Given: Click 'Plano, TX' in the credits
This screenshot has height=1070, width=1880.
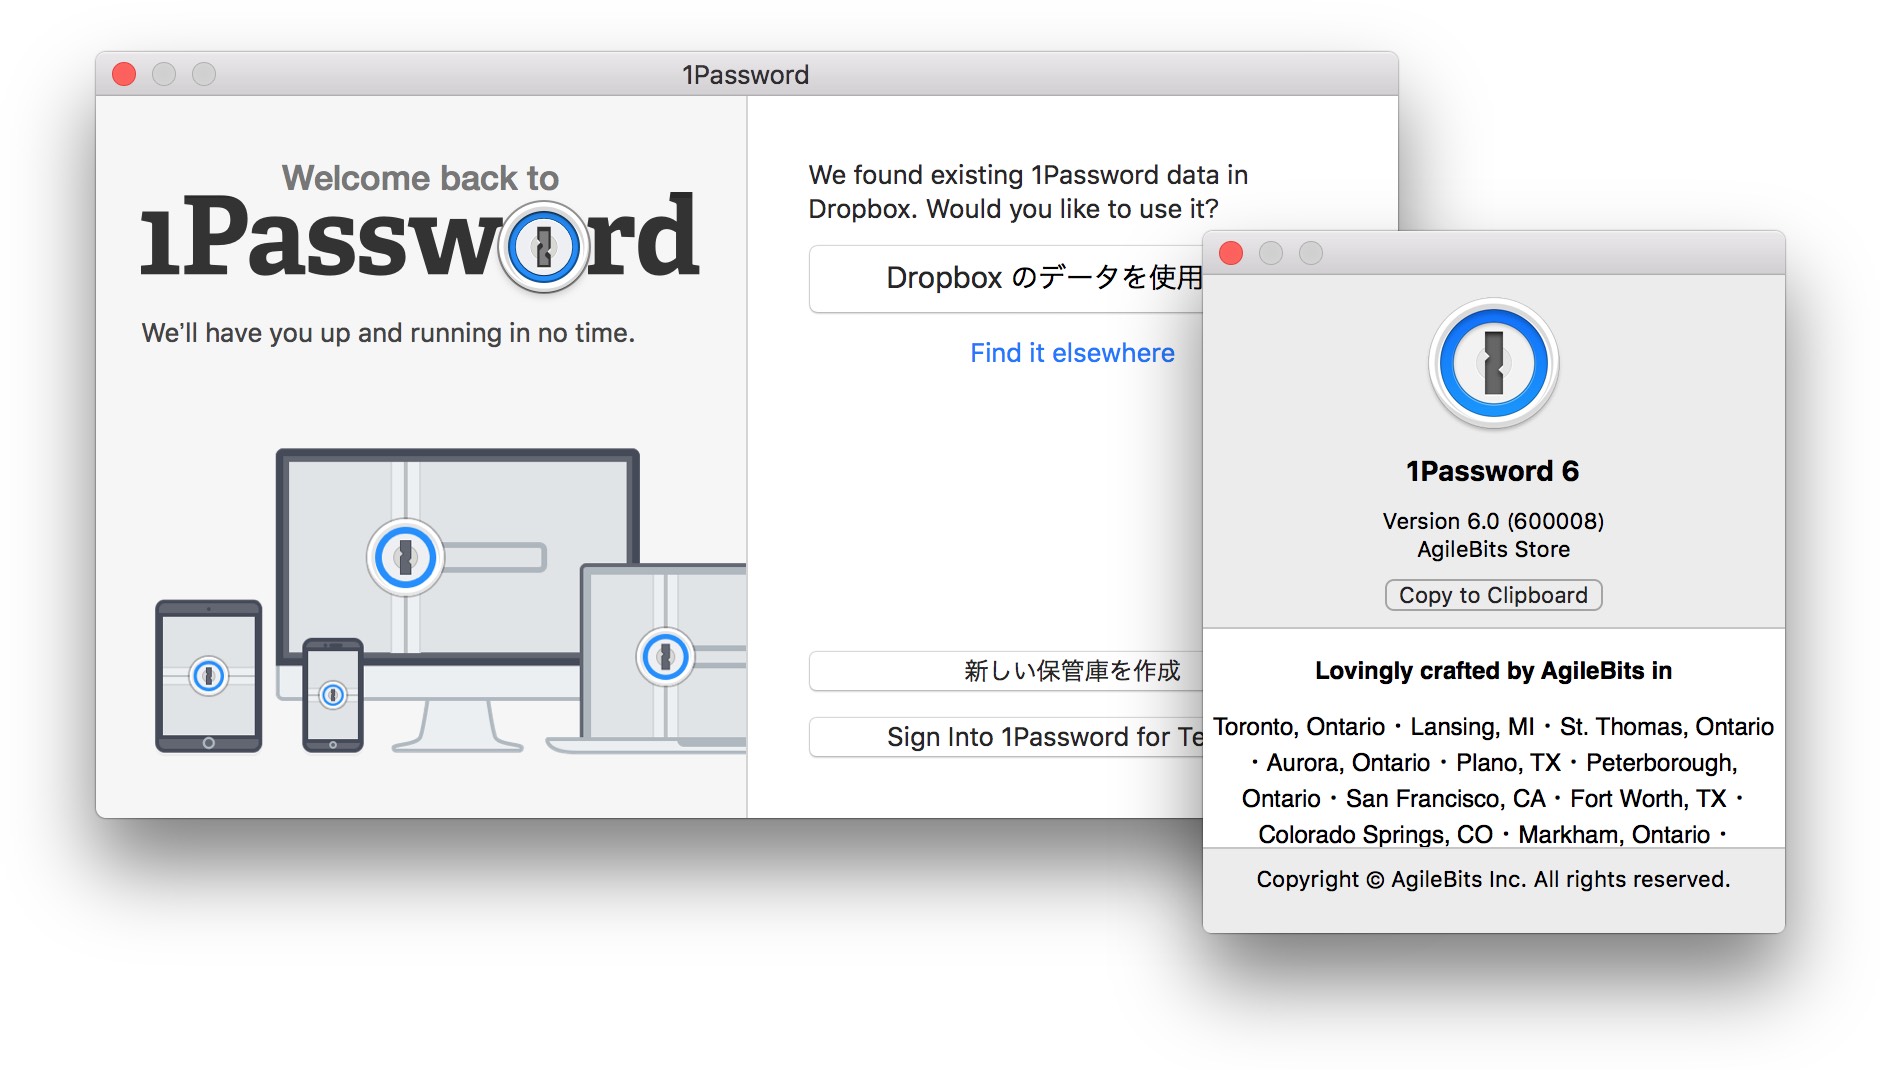Looking at the screenshot, I should coord(1508,763).
